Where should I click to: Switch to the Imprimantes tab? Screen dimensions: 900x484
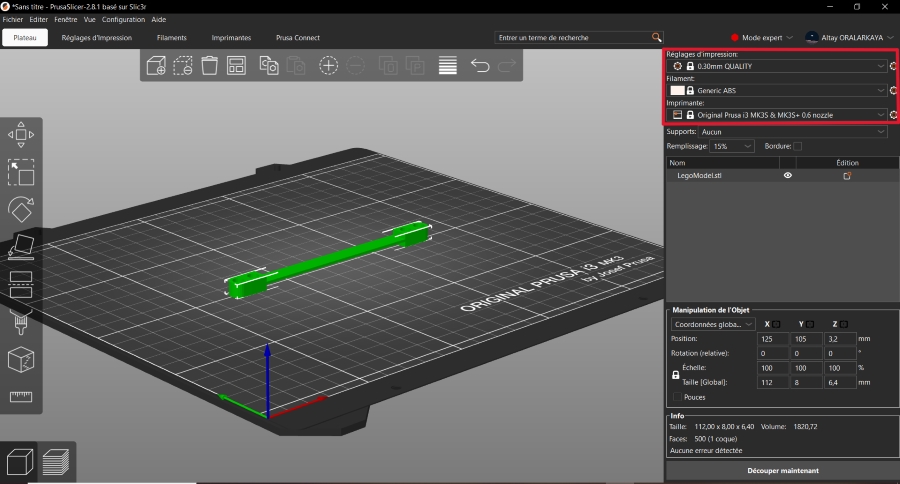pos(231,37)
